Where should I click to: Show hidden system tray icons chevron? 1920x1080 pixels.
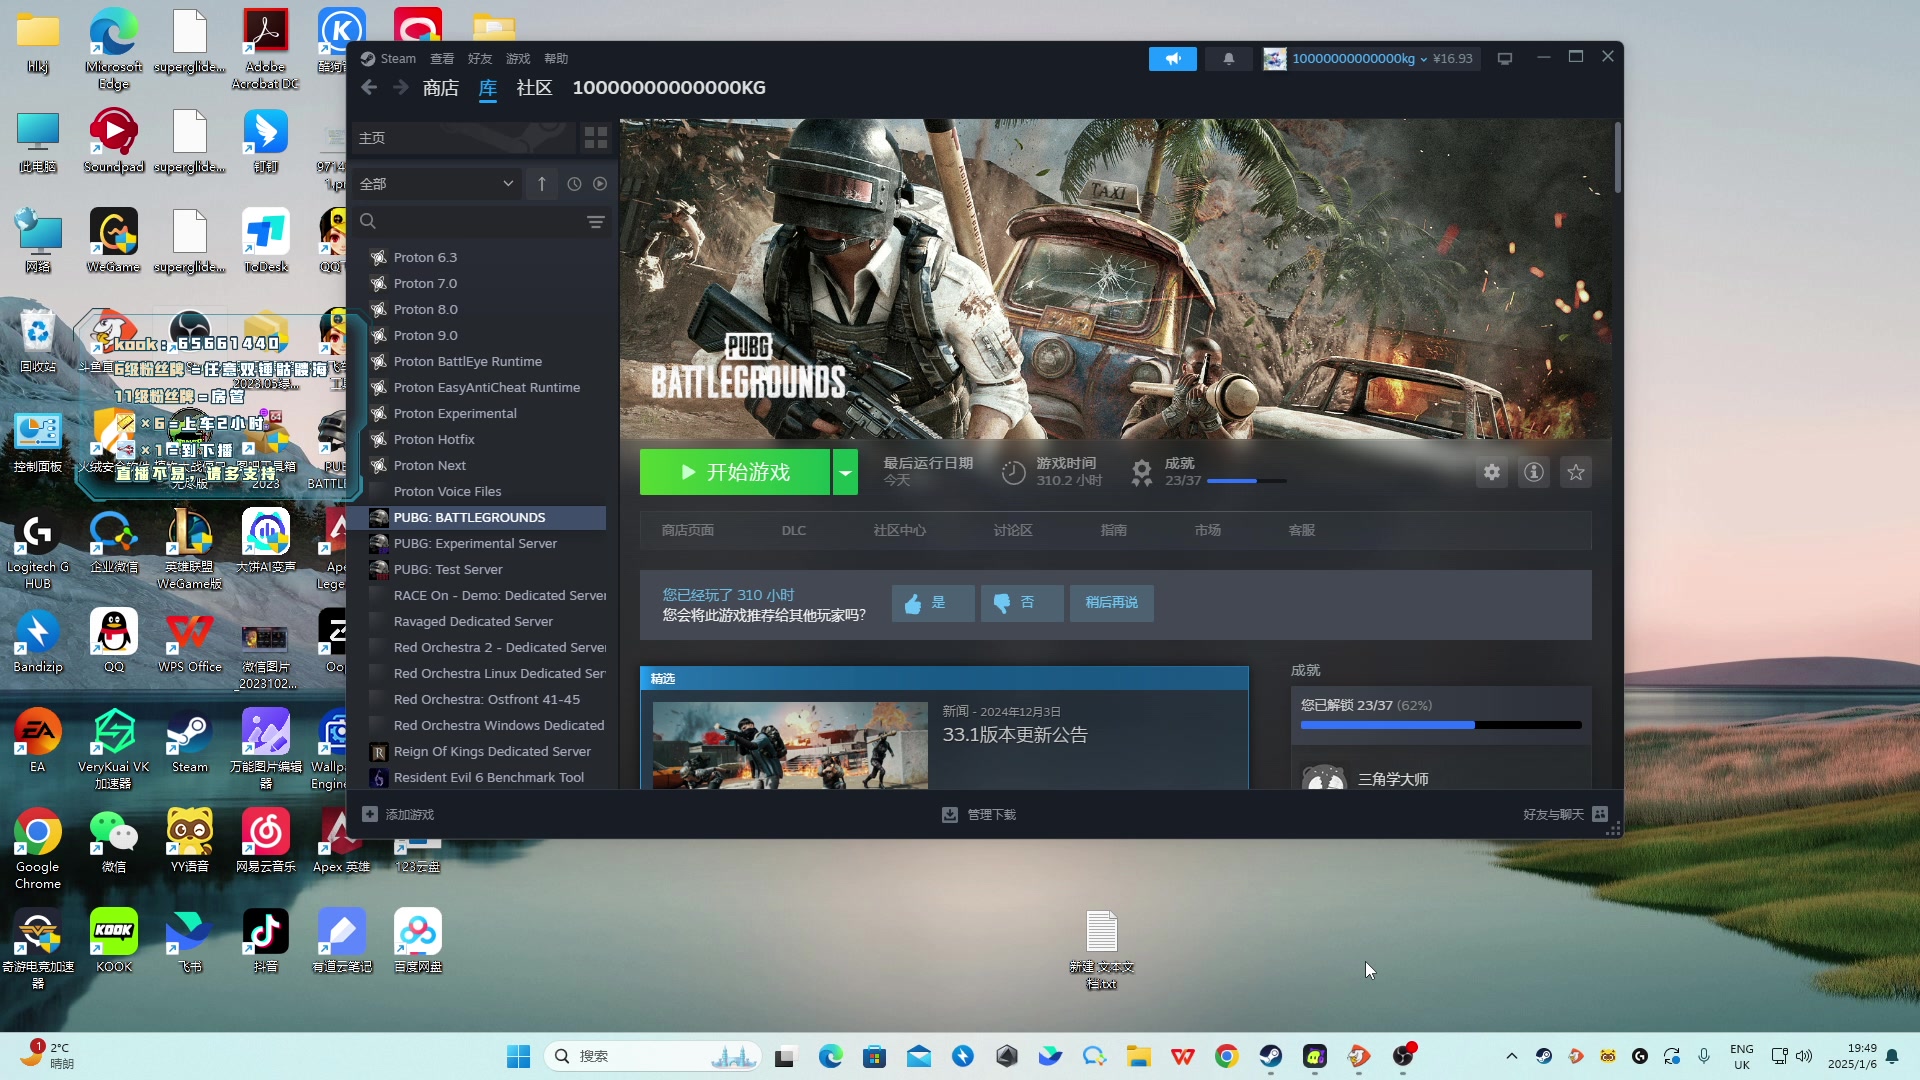point(1511,1056)
